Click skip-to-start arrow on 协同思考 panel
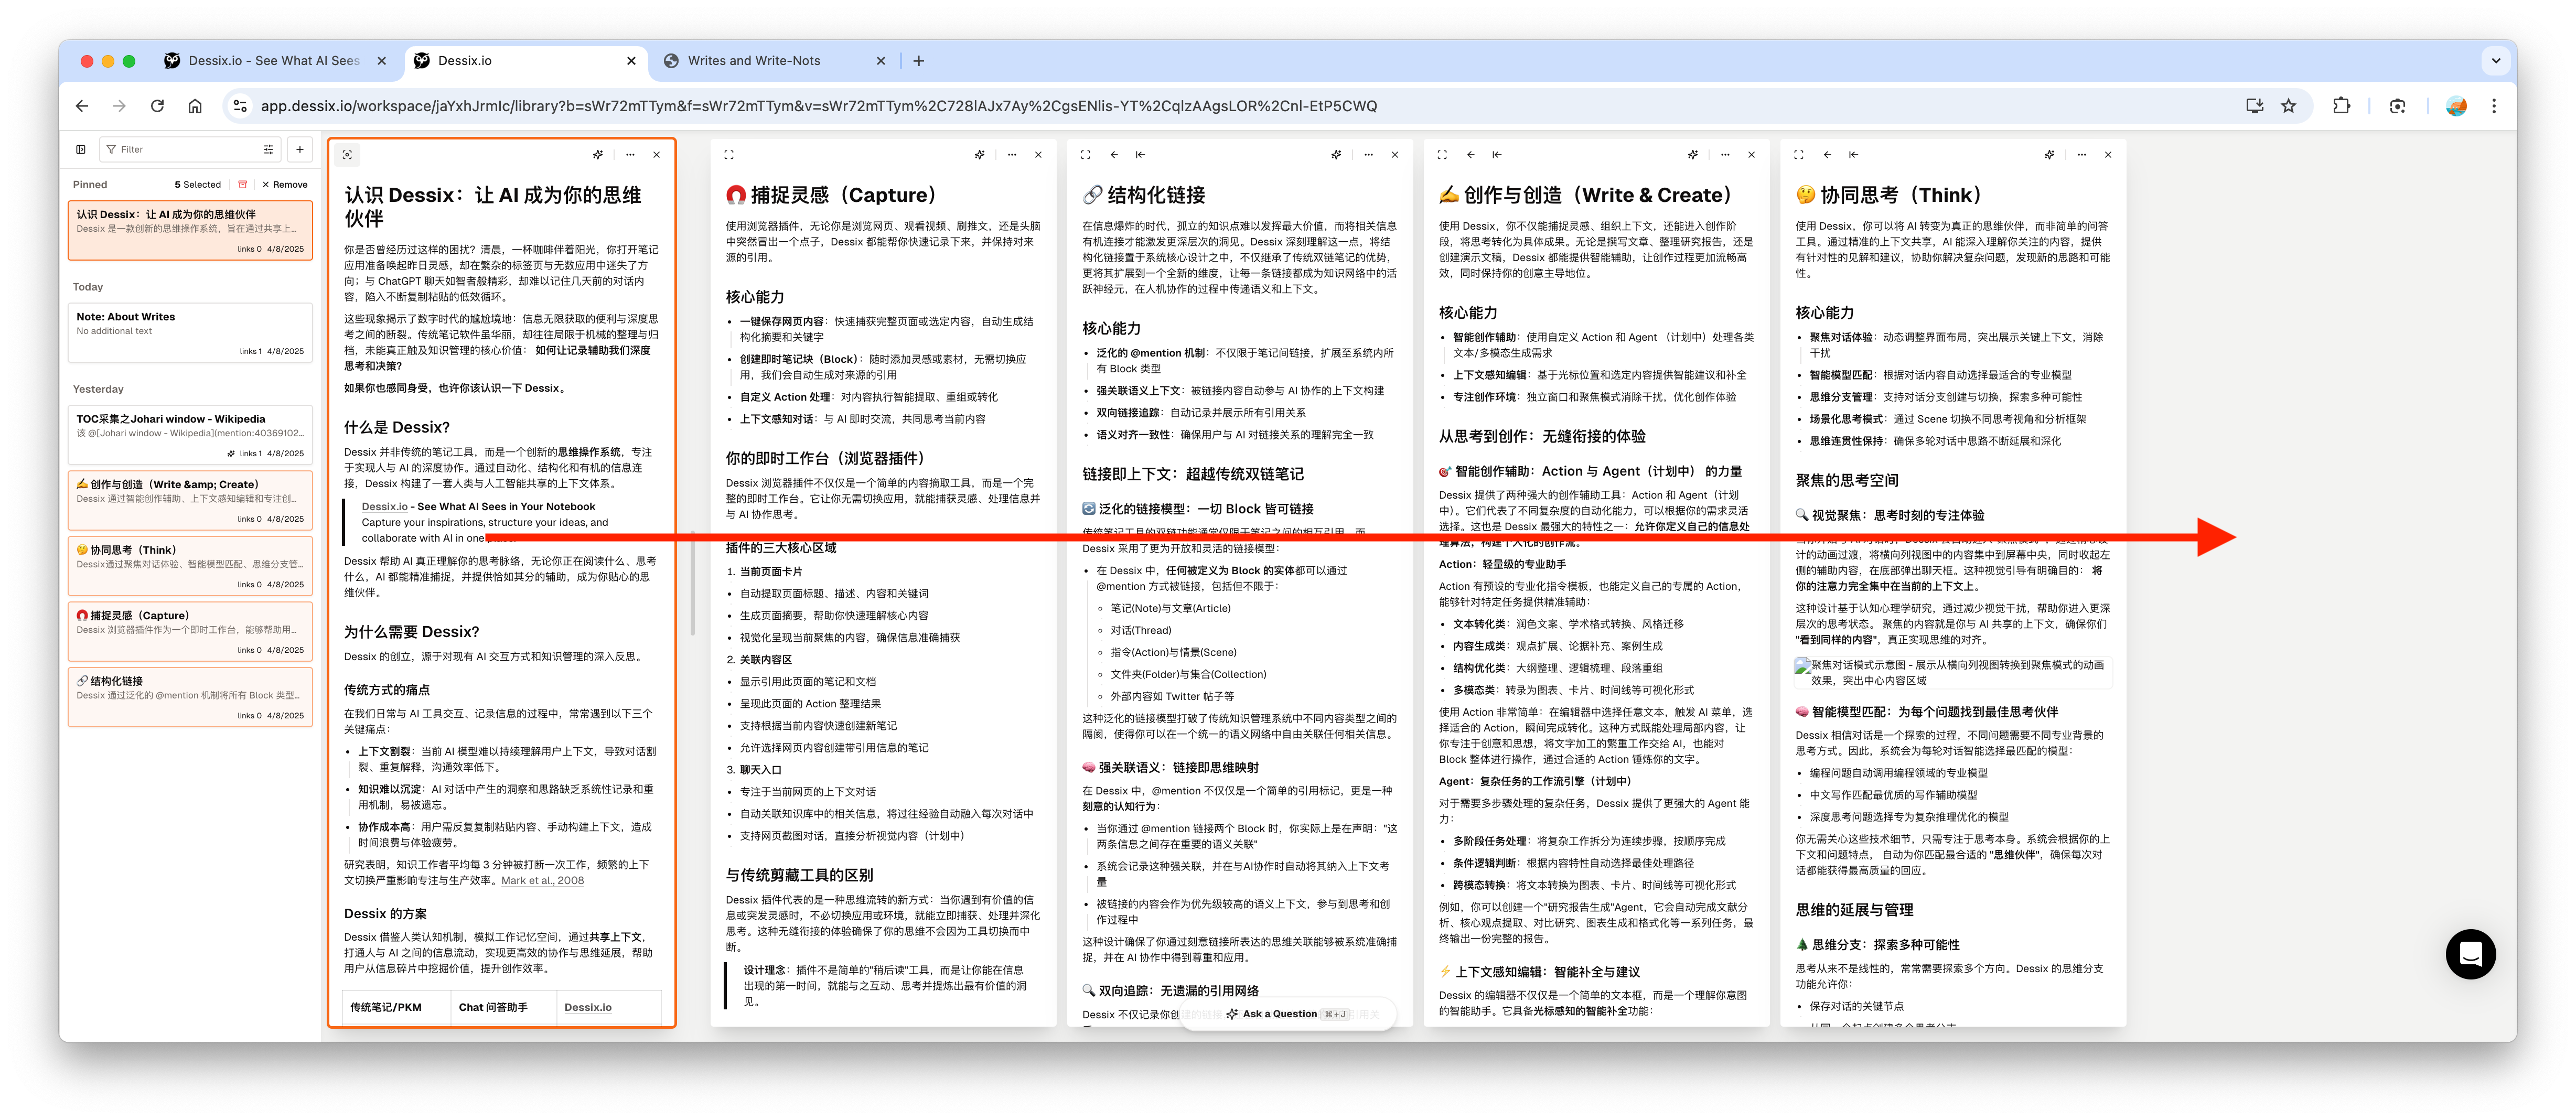This screenshot has width=2576, height=1120. pyautogui.click(x=1853, y=154)
